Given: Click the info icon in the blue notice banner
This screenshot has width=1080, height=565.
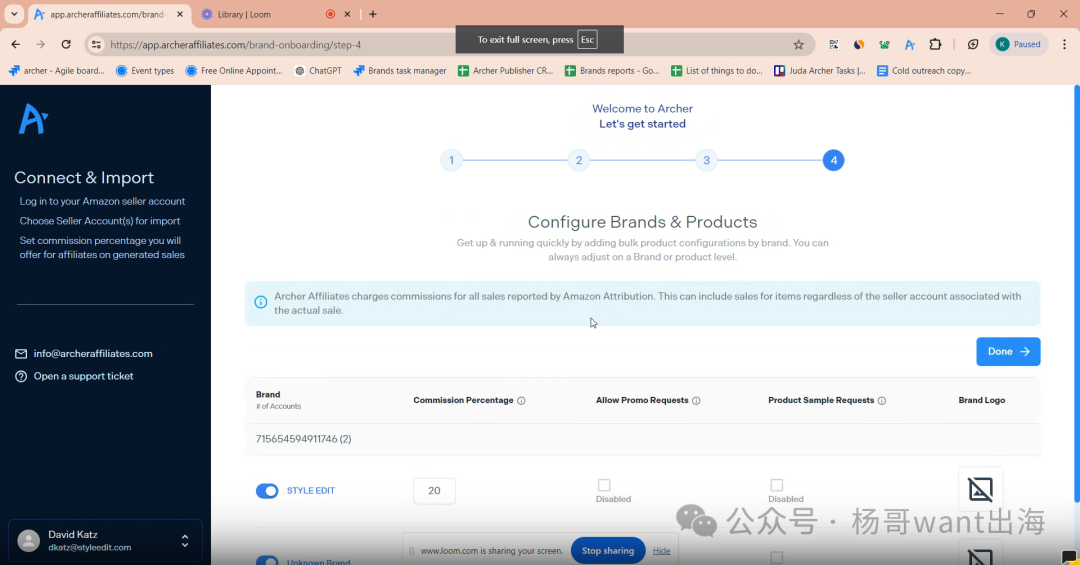Looking at the screenshot, I should (260, 302).
